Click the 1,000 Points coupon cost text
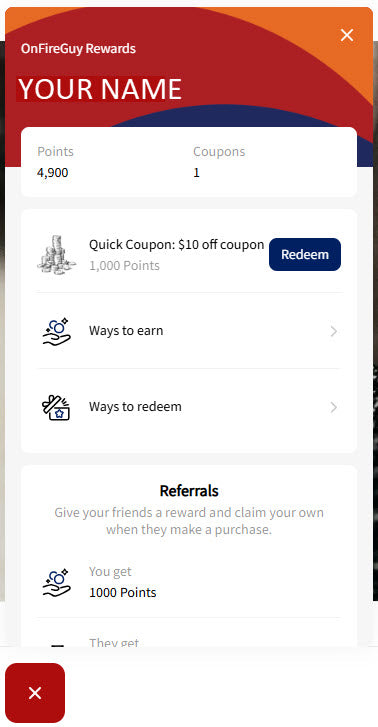The image size is (378, 727). (x=124, y=266)
